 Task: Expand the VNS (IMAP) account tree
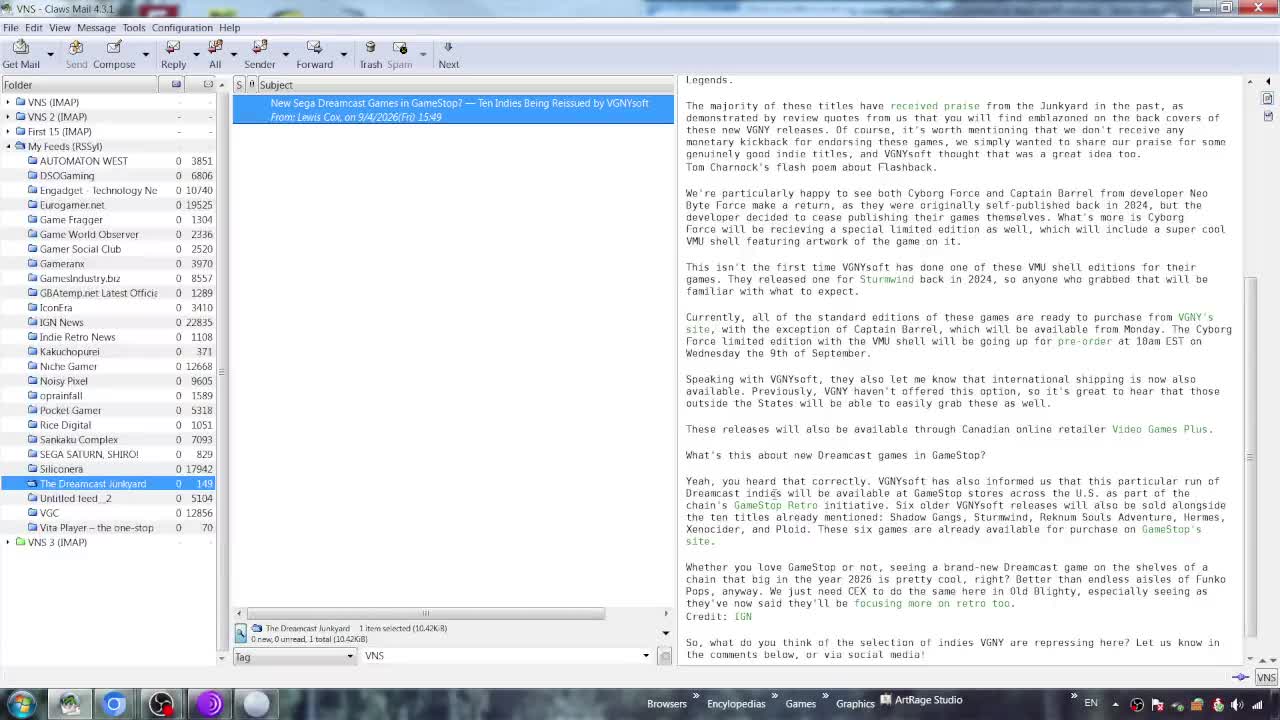pos(8,102)
